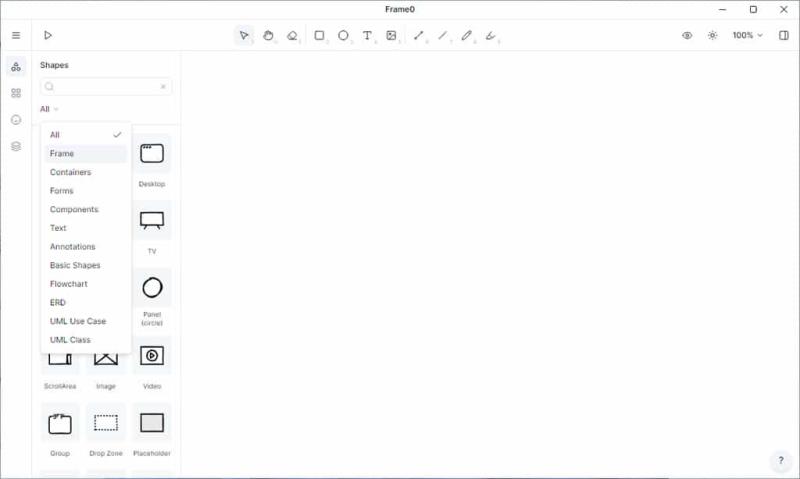Choose the eraser tool
The height and width of the screenshot is (479, 800).
coord(292,35)
